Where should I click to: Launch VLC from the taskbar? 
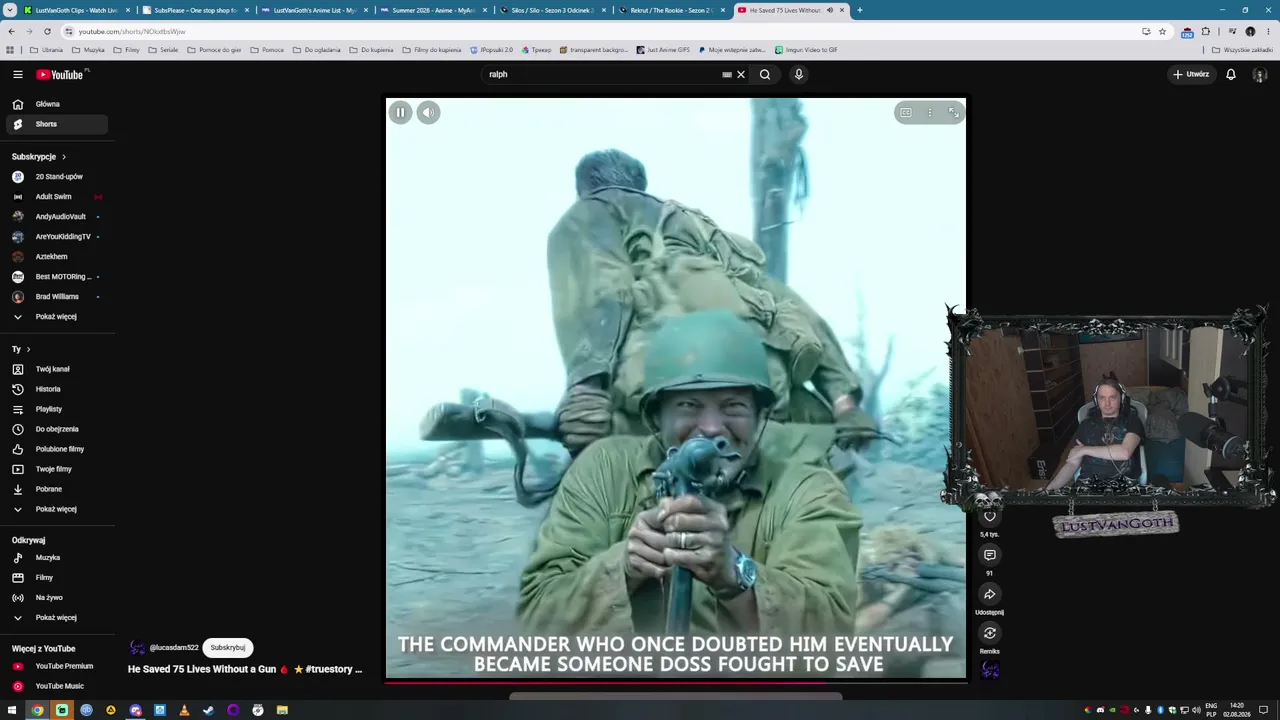tap(184, 710)
